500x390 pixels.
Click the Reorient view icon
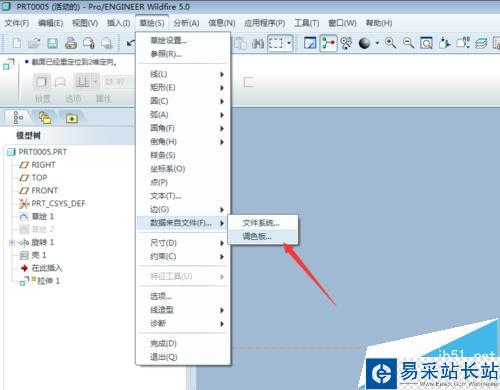[445, 43]
